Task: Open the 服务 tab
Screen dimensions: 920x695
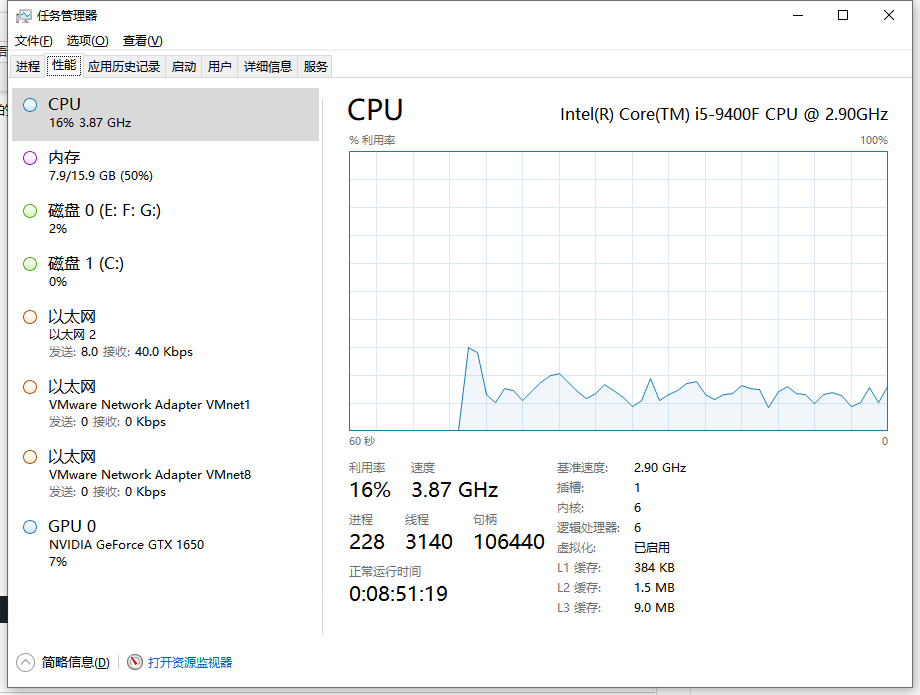Action: [316, 67]
